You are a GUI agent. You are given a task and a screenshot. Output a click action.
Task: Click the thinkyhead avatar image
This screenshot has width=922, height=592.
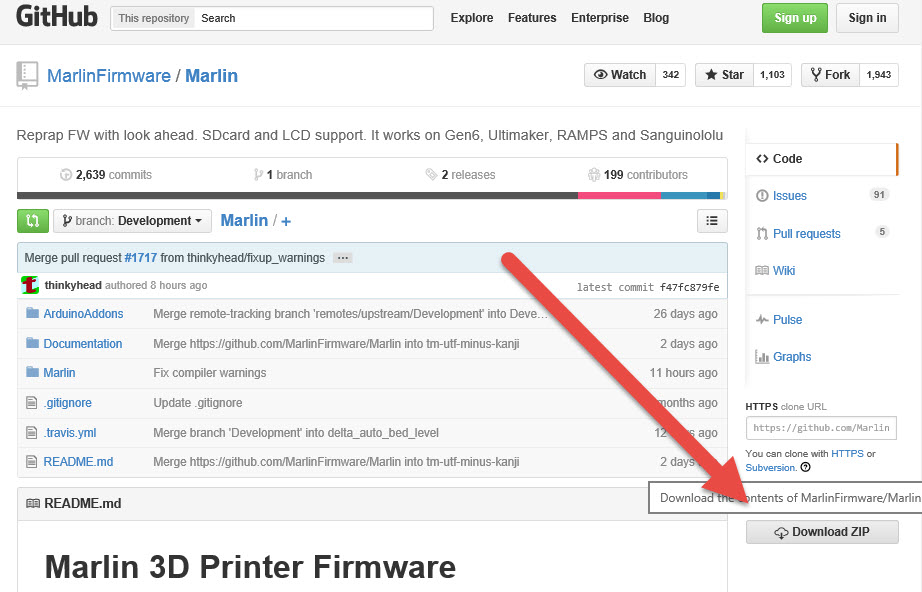(x=30, y=285)
